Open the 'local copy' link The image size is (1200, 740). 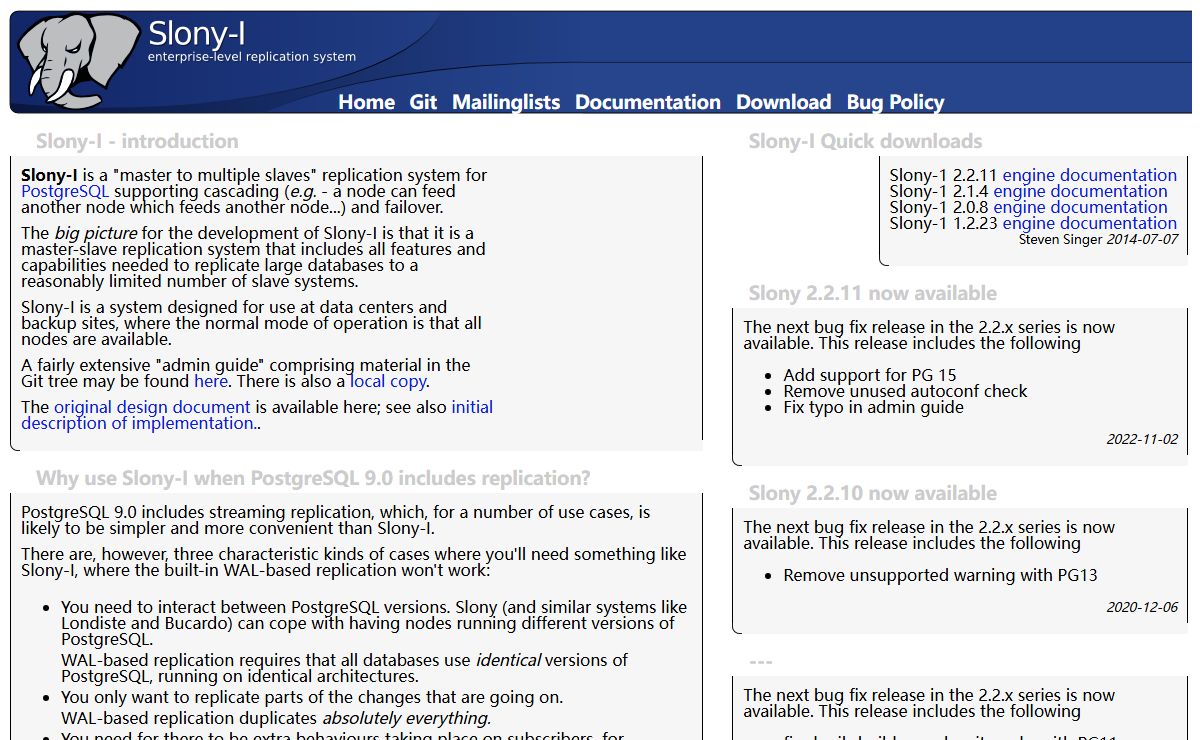click(388, 381)
